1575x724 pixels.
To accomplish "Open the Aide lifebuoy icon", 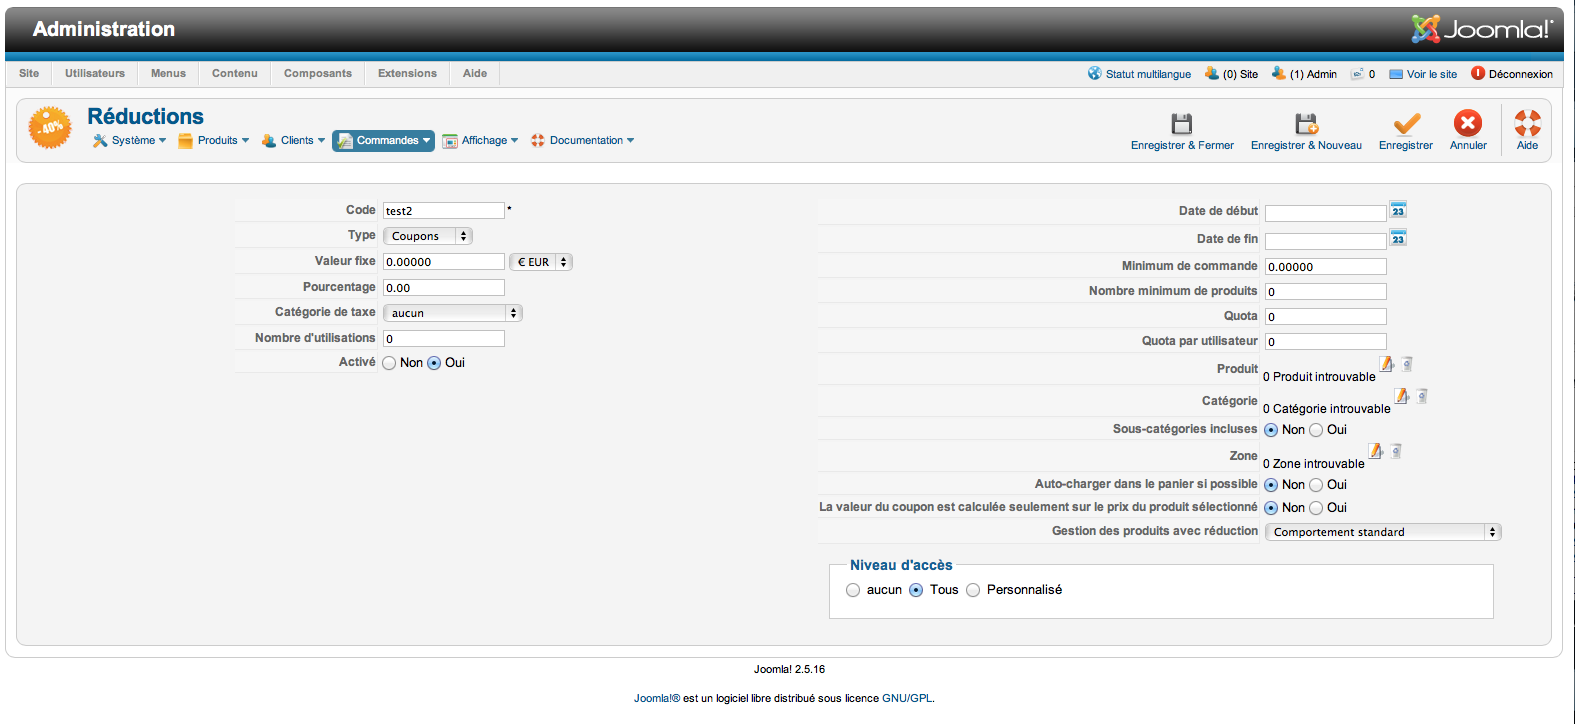I will point(1527,123).
